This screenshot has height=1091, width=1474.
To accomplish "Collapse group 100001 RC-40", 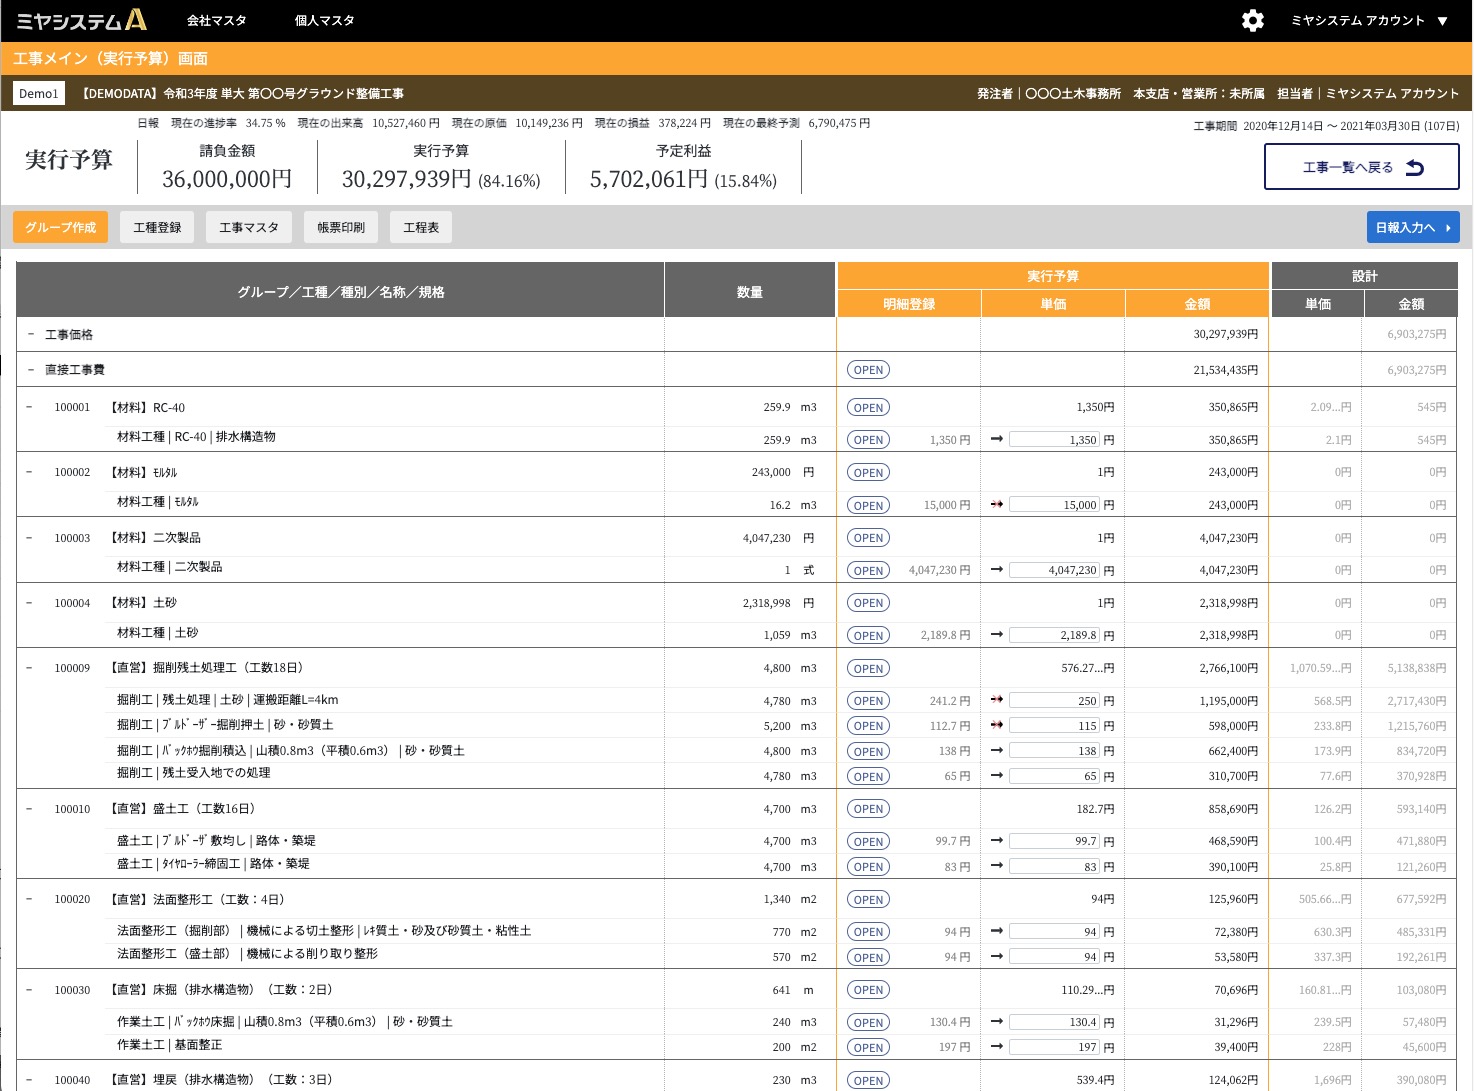I will pyautogui.click(x=29, y=407).
